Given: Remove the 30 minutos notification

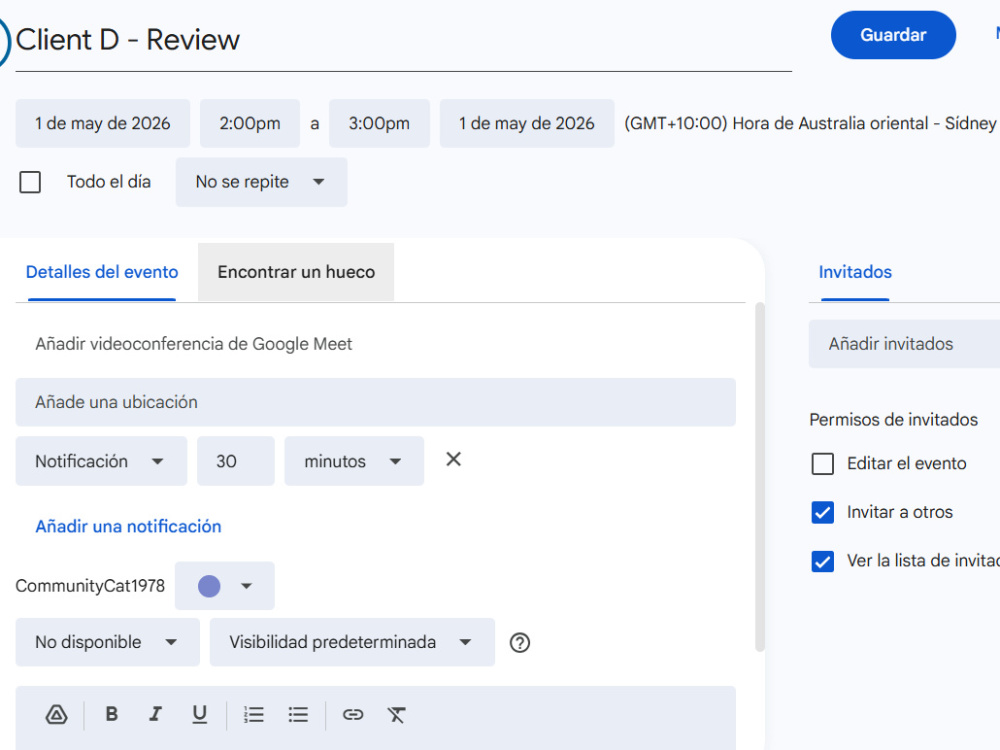Looking at the screenshot, I should 453,459.
